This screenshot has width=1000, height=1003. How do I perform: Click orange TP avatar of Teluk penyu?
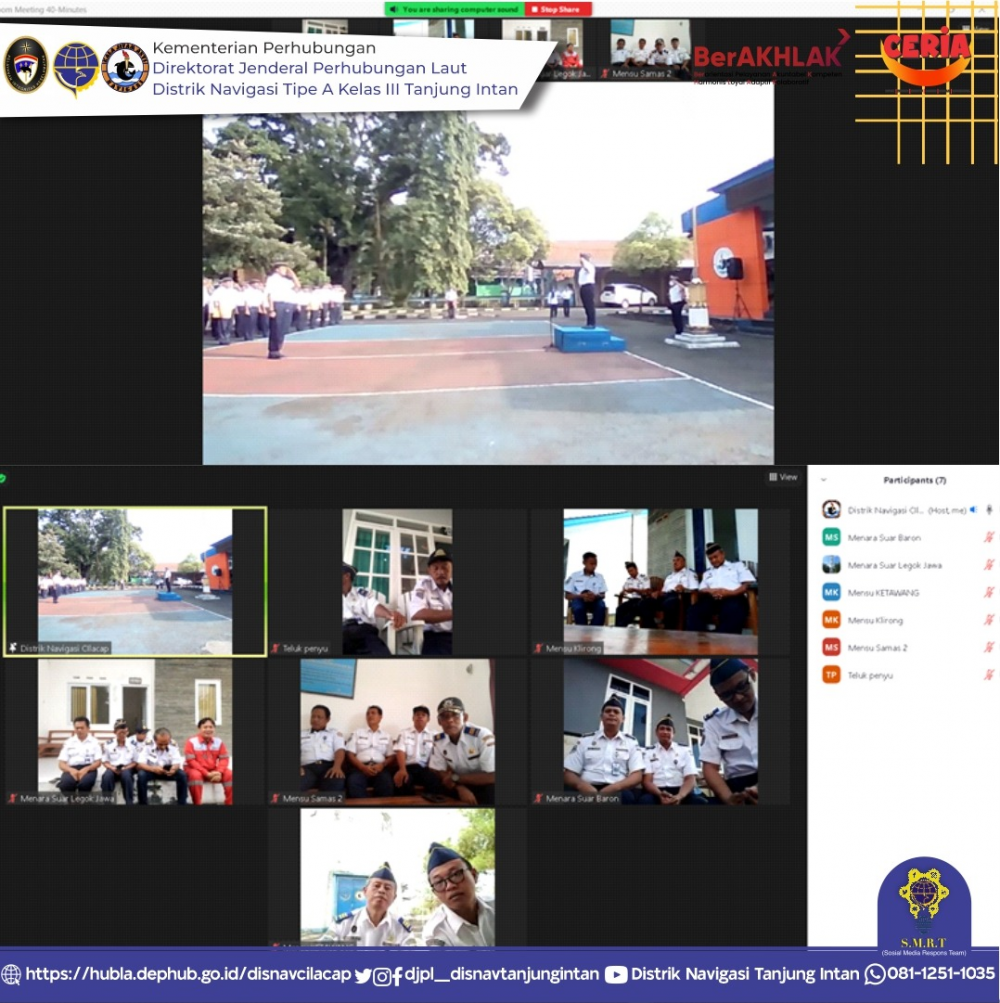coord(831,675)
